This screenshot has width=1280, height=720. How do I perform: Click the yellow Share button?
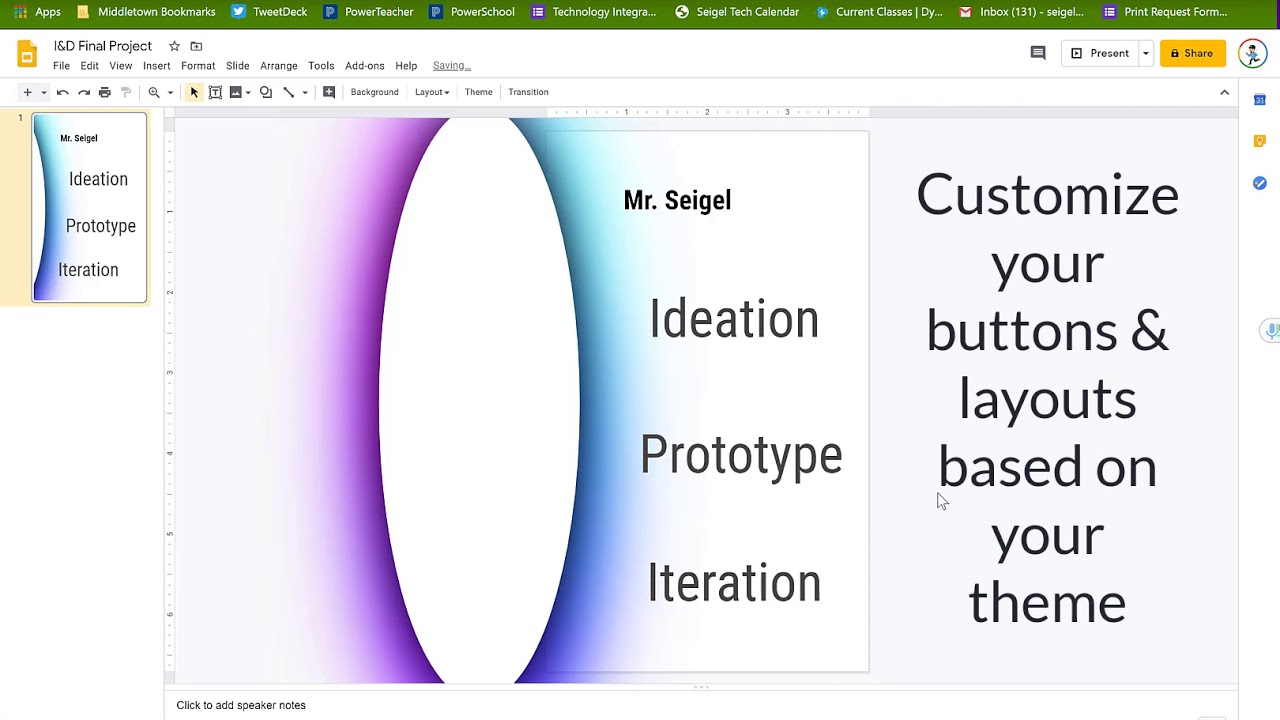[1192, 53]
